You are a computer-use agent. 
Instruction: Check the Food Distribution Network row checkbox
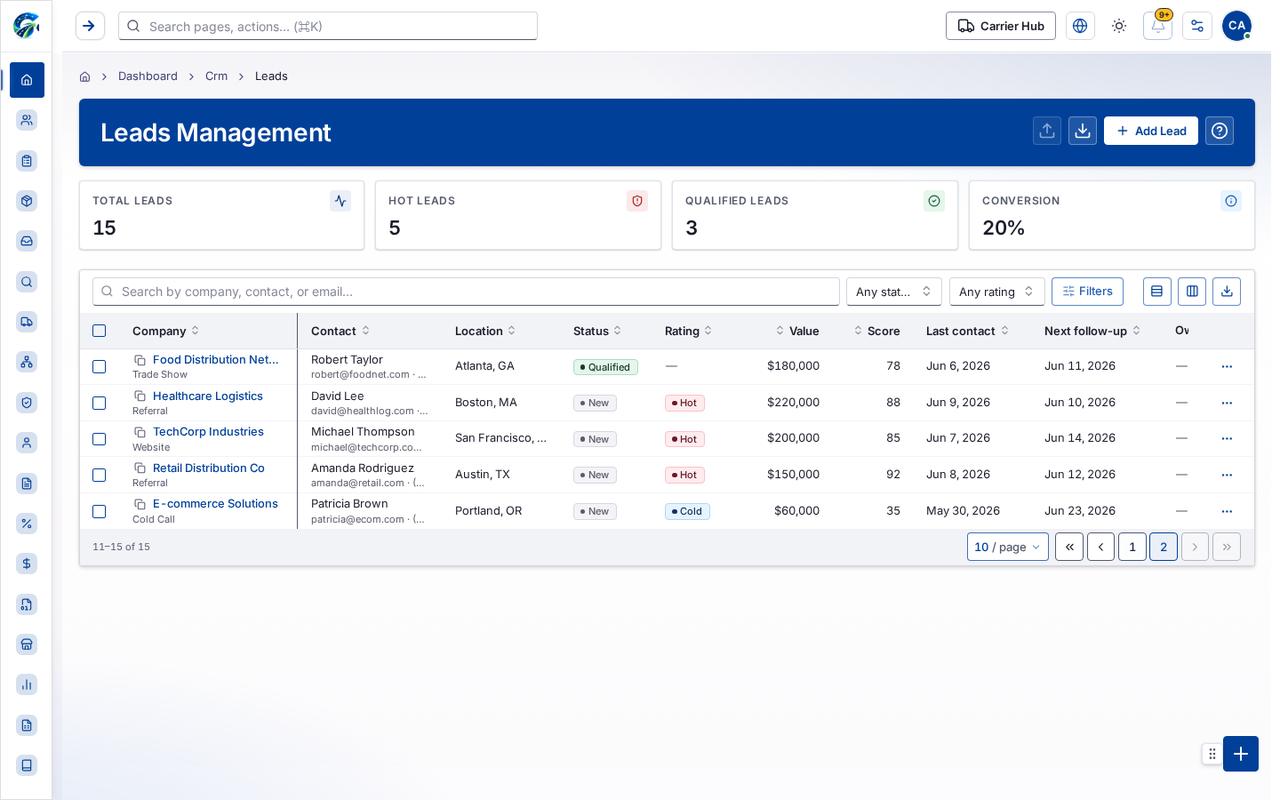coord(99,367)
